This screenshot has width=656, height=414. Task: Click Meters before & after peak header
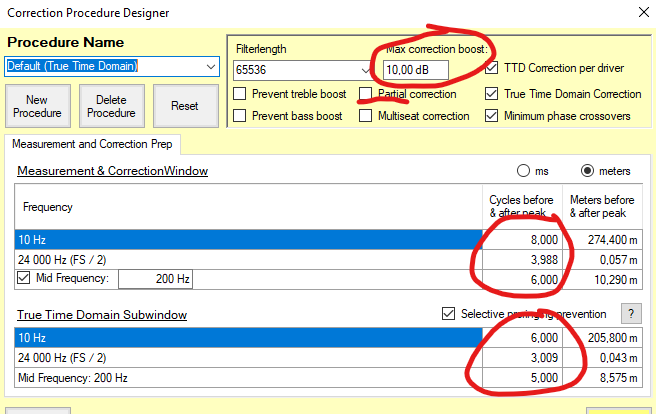coord(602,207)
